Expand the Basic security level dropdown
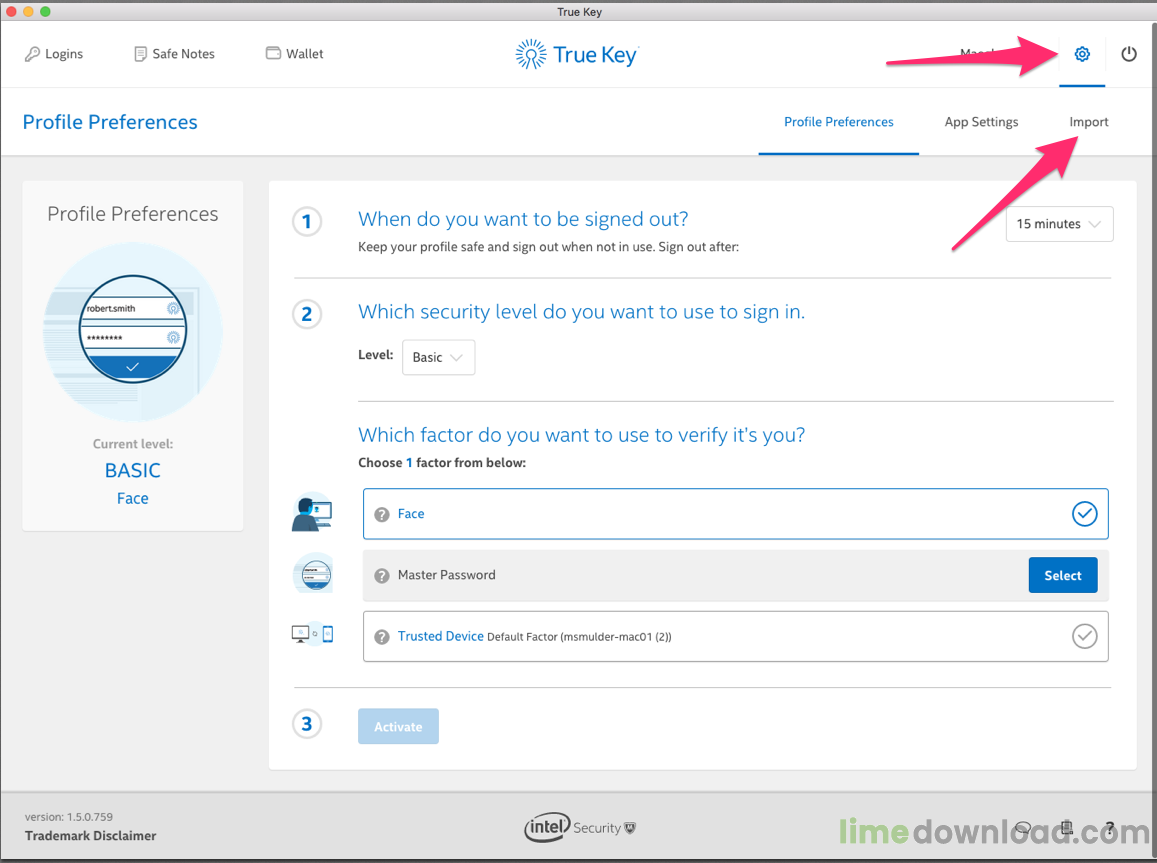This screenshot has height=863, width=1157. (438, 357)
